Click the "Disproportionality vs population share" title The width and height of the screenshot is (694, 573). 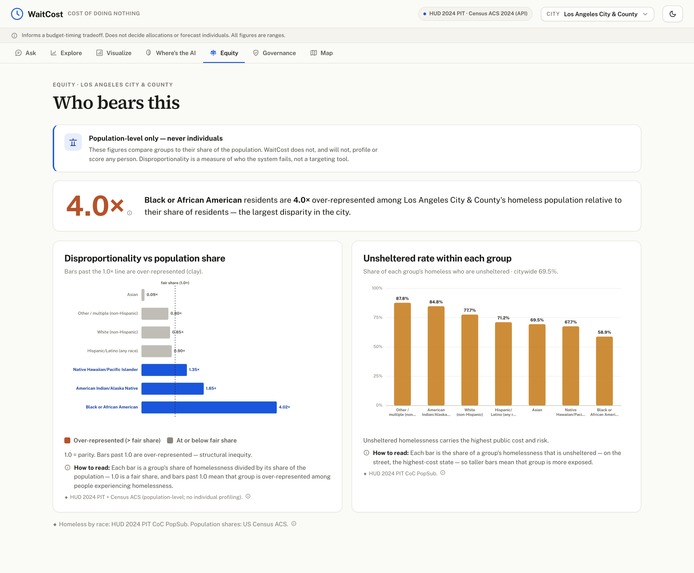pyautogui.click(x=145, y=258)
